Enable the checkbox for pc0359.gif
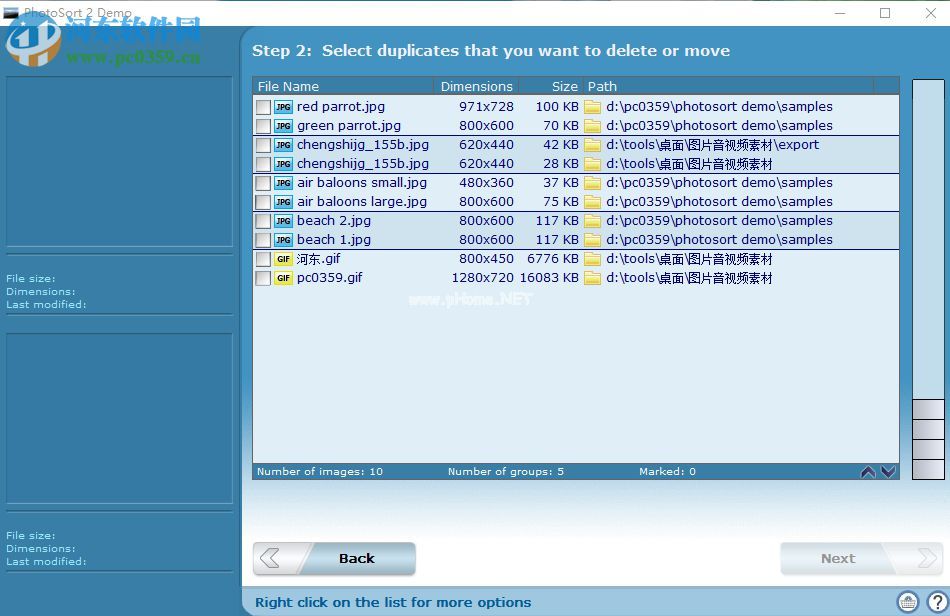Image resolution: width=950 pixels, height=616 pixels. tap(263, 278)
